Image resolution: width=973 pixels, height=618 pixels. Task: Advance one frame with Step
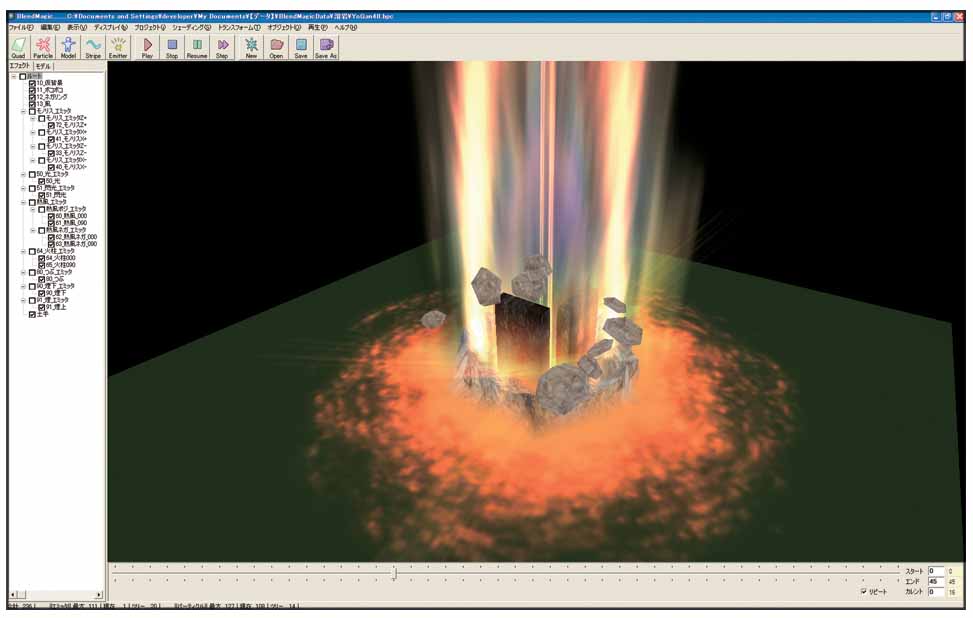click(x=222, y=47)
